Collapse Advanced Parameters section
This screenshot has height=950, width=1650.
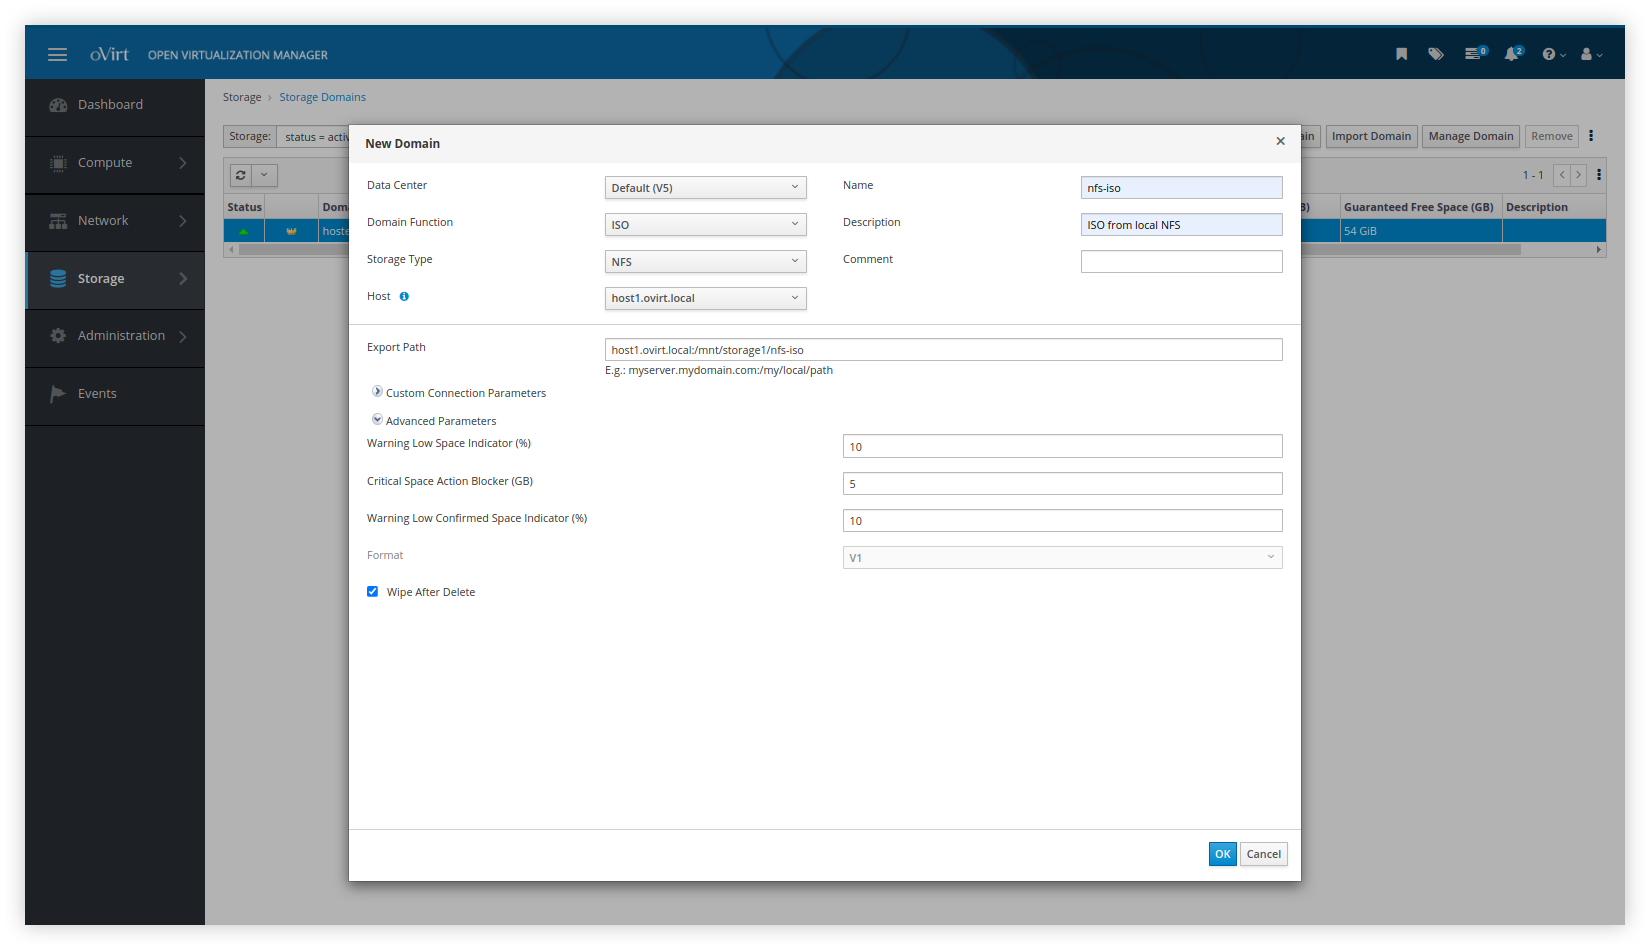[377, 420]
